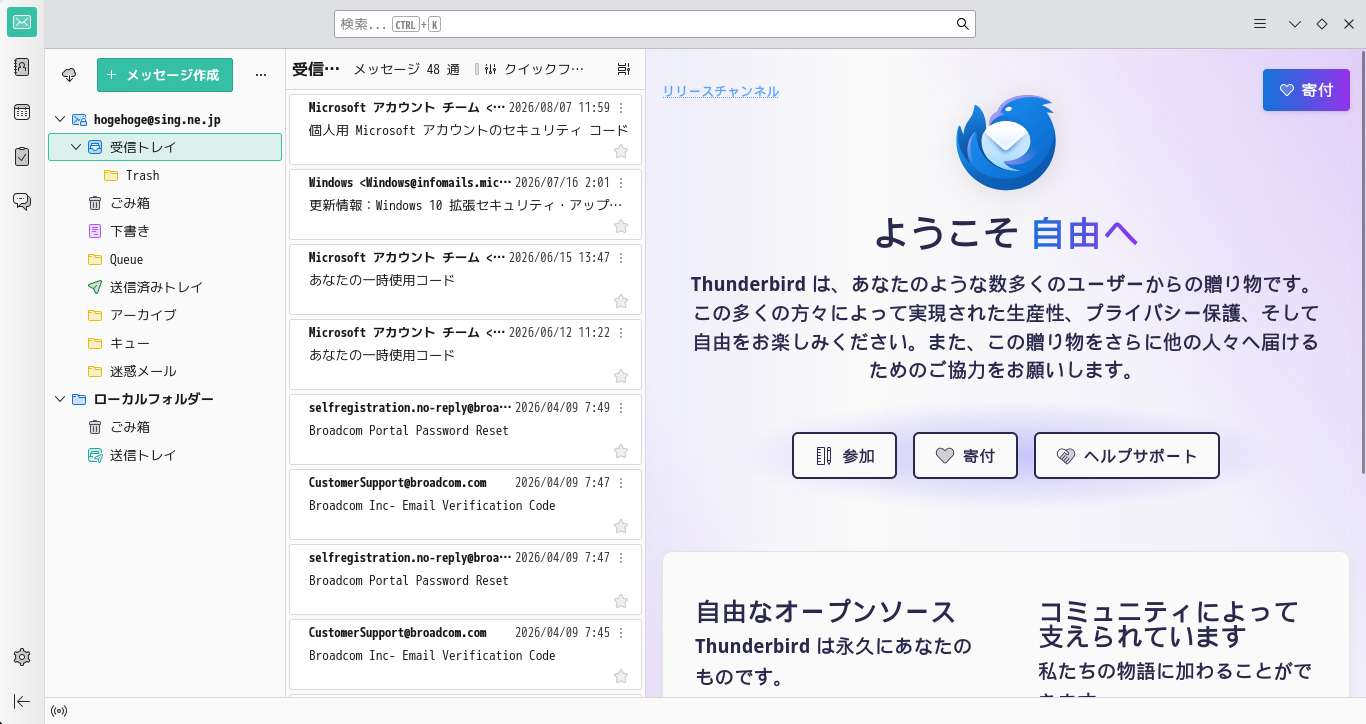This screenshot has width=1366, height=724.
Task: Open the Microsoft セキュリティ コード message
Action: coord(465,132)
